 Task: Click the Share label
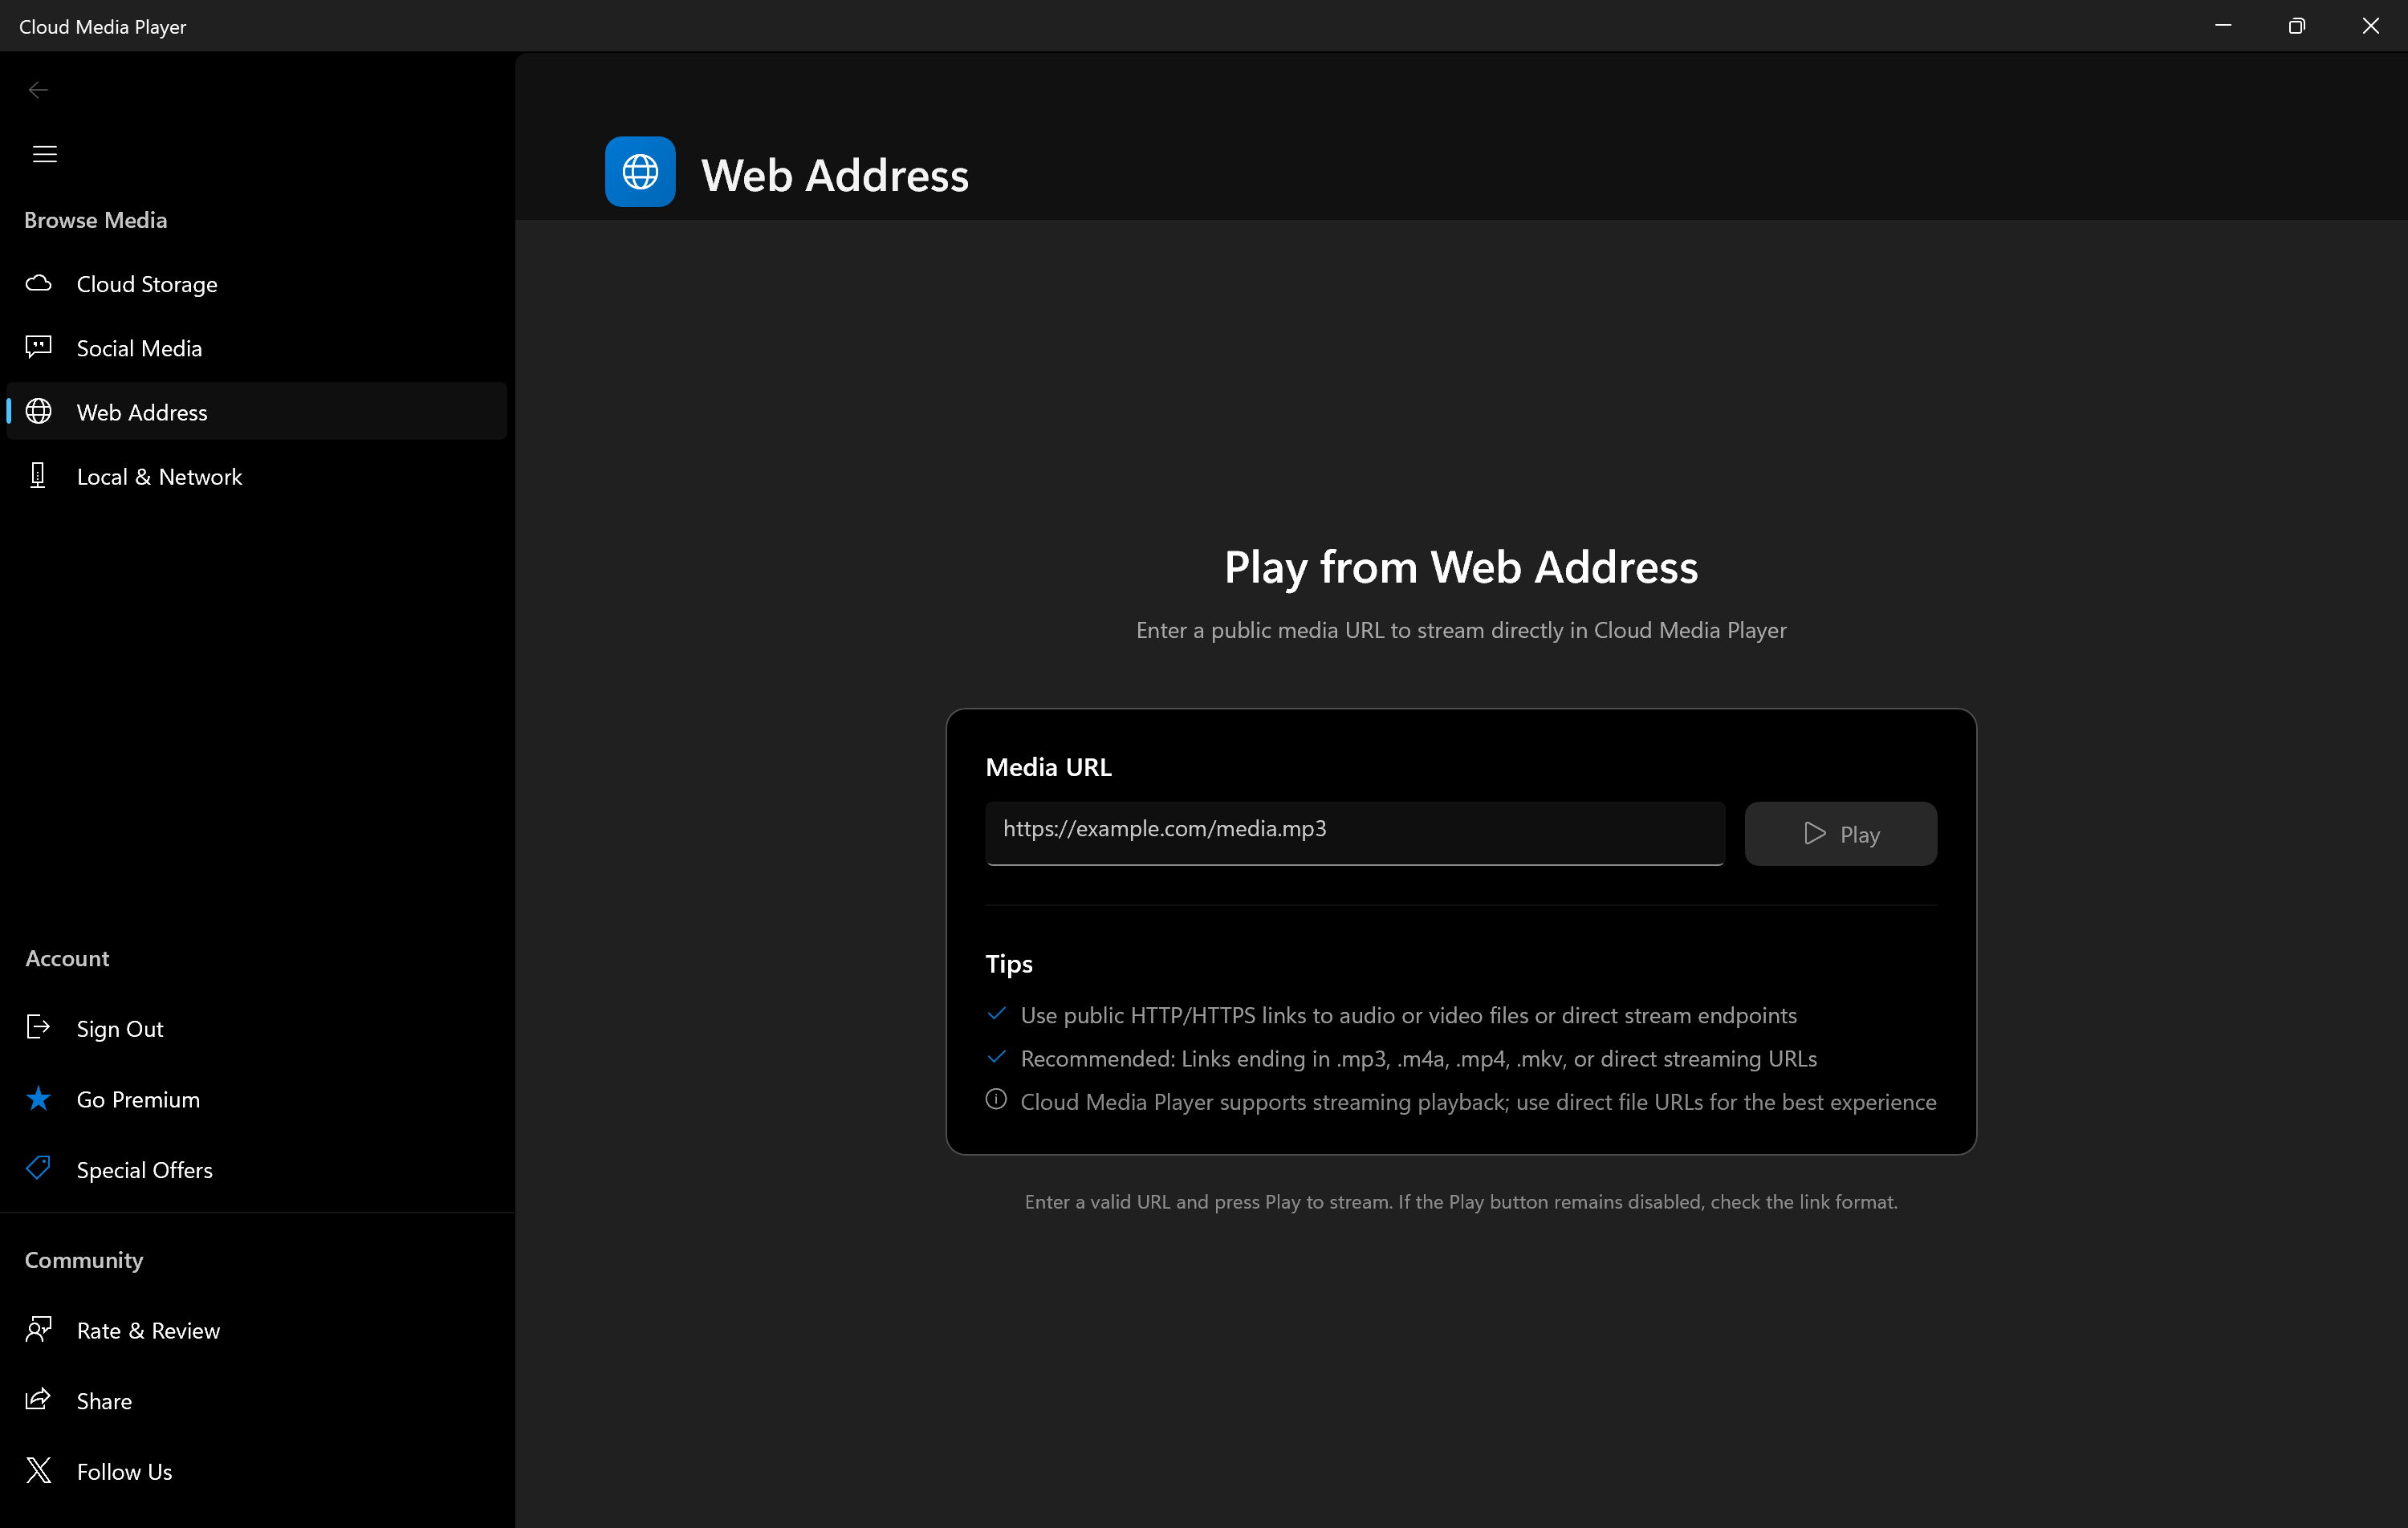click(104, 1401)
